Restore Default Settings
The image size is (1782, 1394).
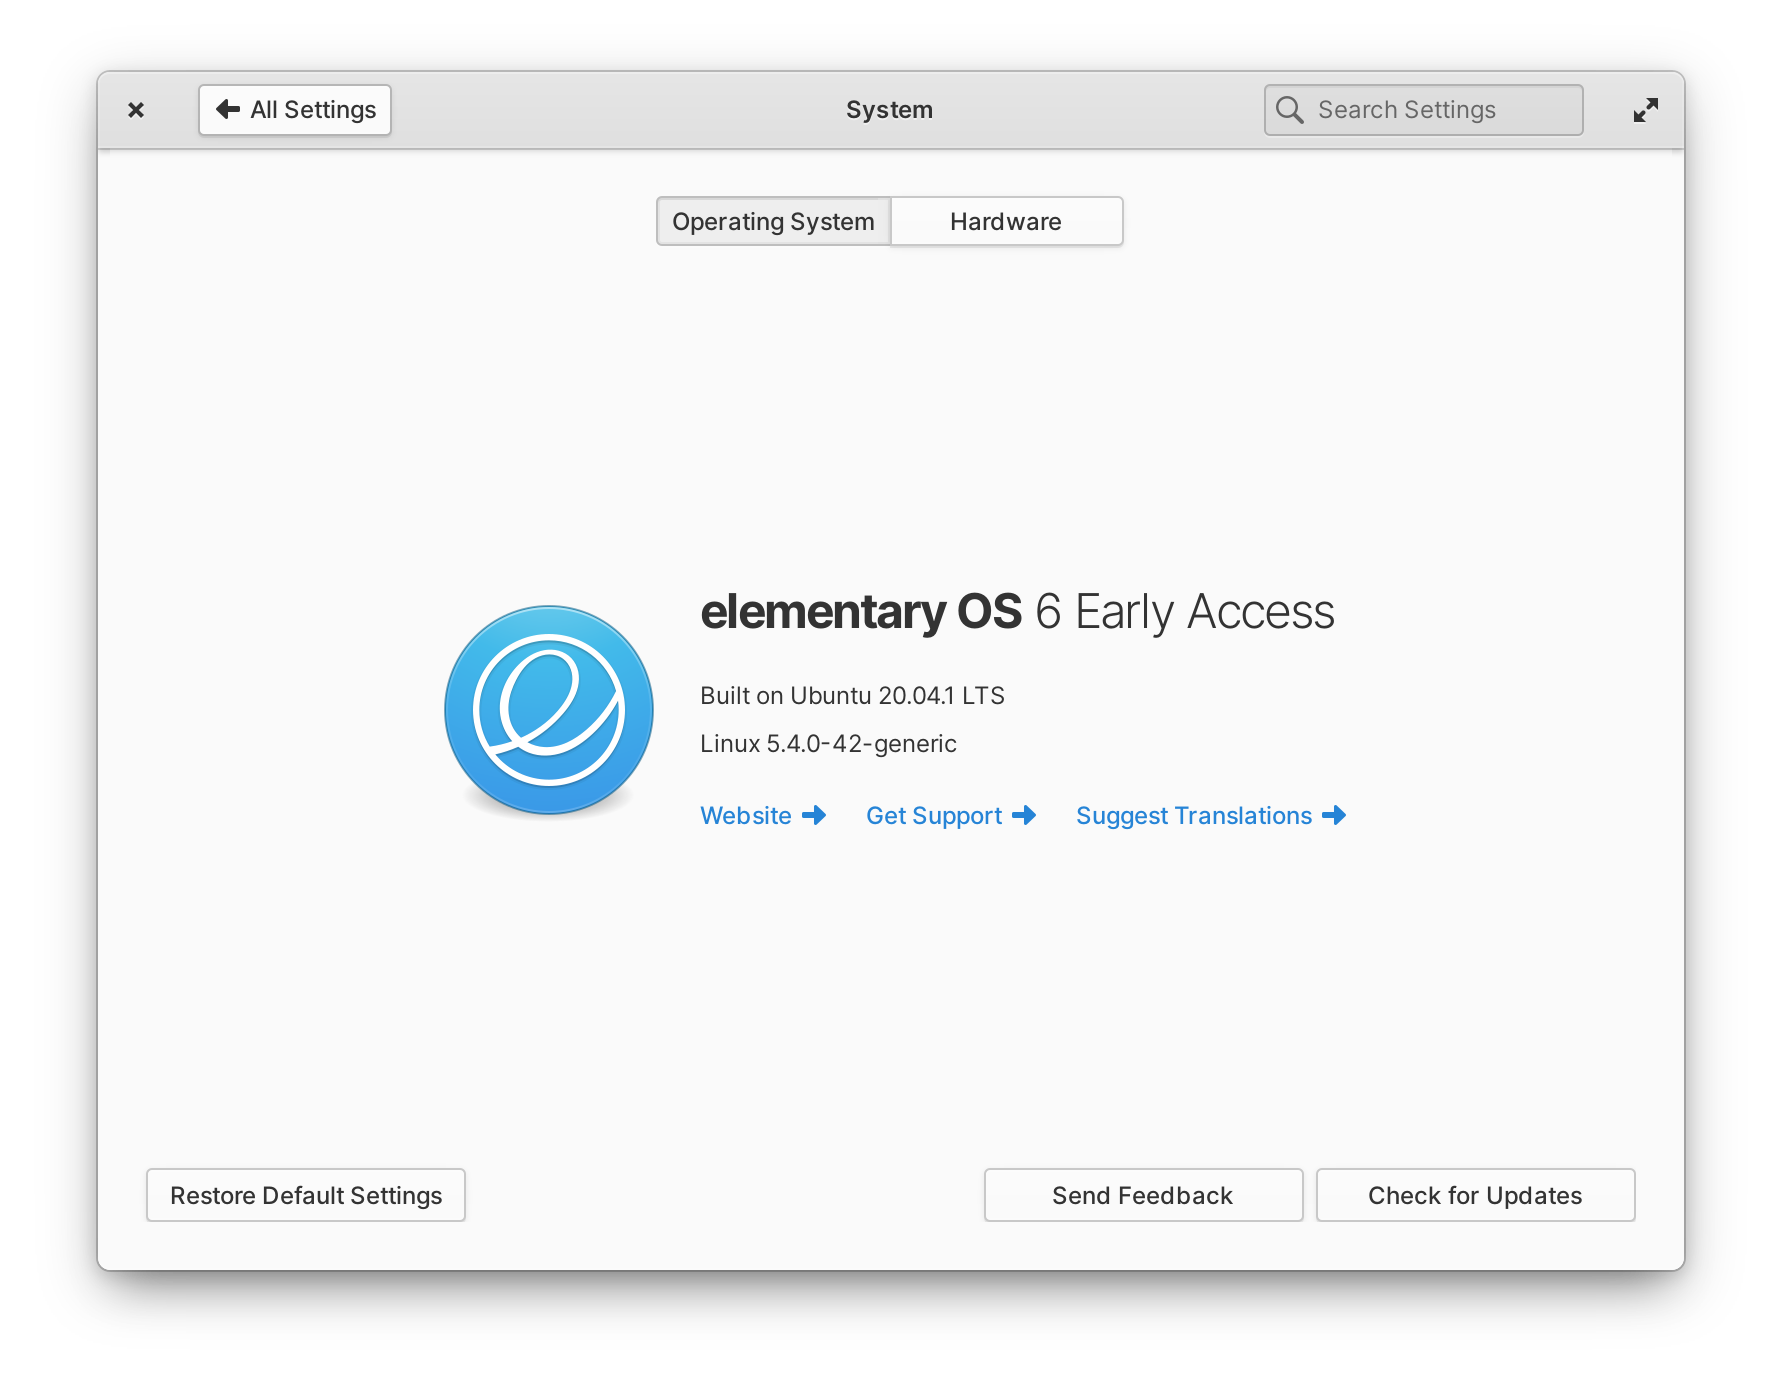306,1195
